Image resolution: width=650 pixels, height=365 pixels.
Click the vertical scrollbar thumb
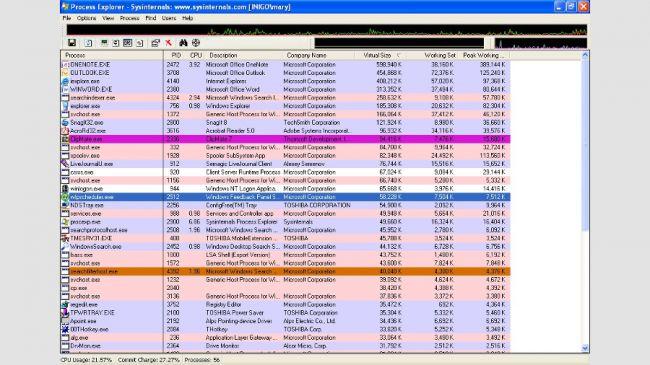585,145
